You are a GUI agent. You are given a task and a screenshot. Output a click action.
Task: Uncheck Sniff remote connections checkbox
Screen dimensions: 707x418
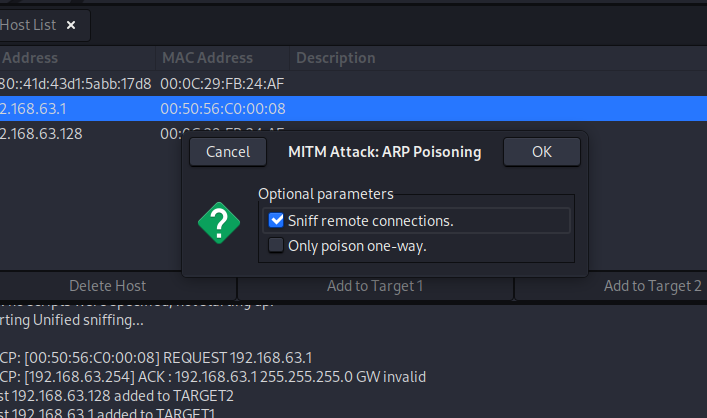(x=276, y=220)
